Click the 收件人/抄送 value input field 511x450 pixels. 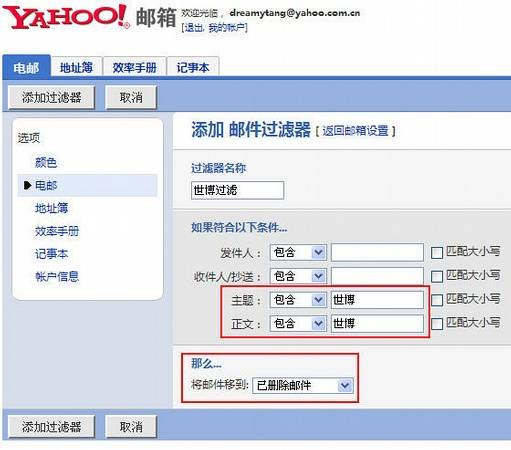(377, 276)
